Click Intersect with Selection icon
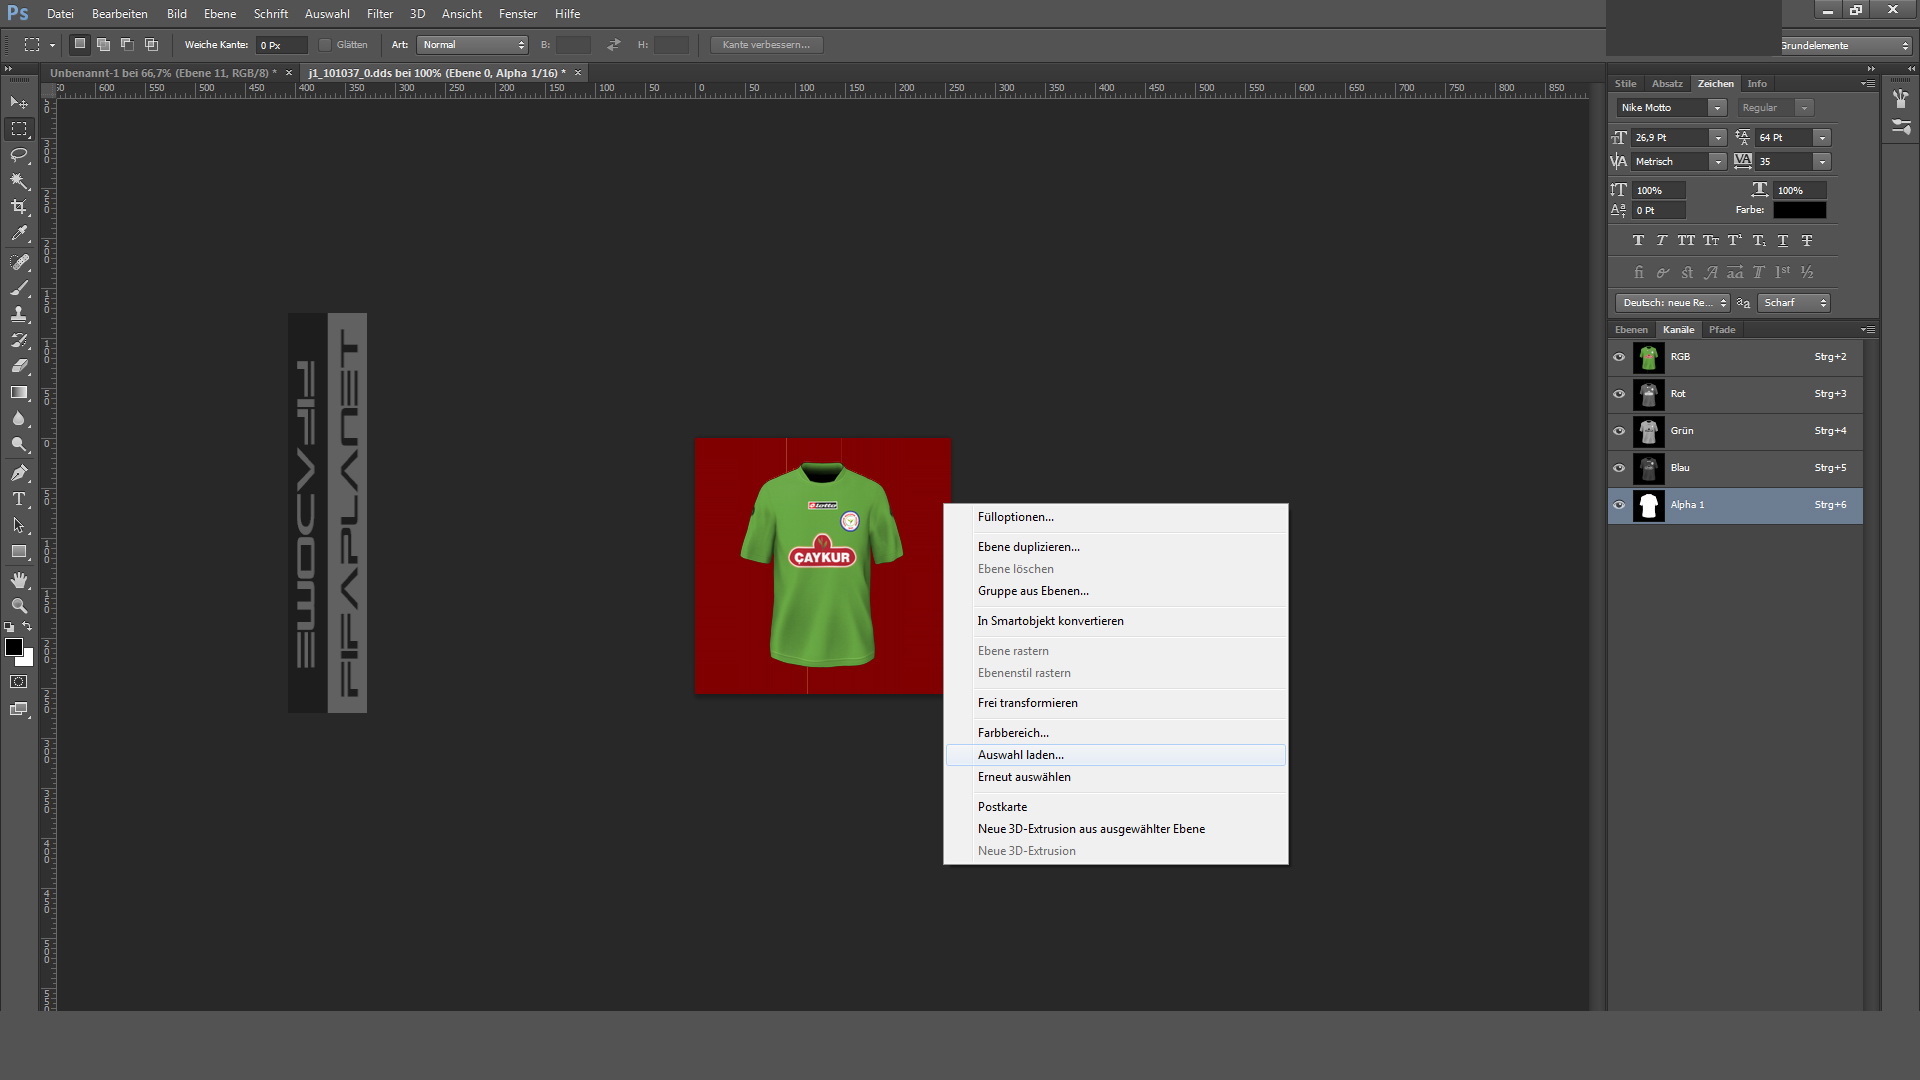Image resolution: width=1920 pixels, height=1080 pixels. click(151, 44)
